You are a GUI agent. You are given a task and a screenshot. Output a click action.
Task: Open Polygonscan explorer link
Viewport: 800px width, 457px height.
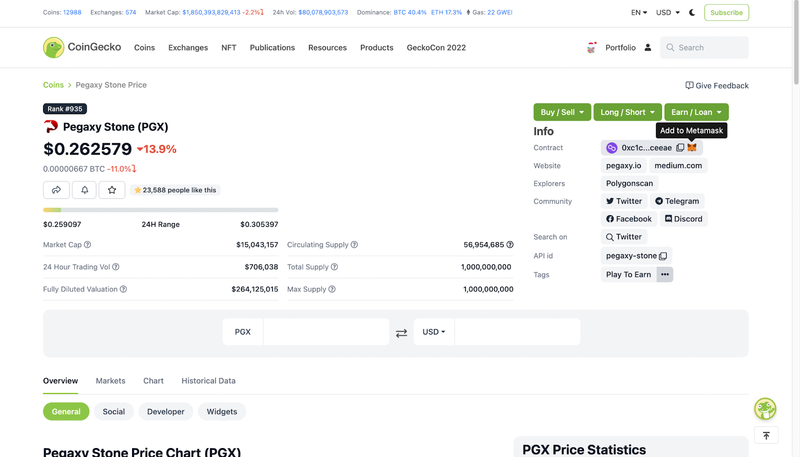tap(630, 183)
